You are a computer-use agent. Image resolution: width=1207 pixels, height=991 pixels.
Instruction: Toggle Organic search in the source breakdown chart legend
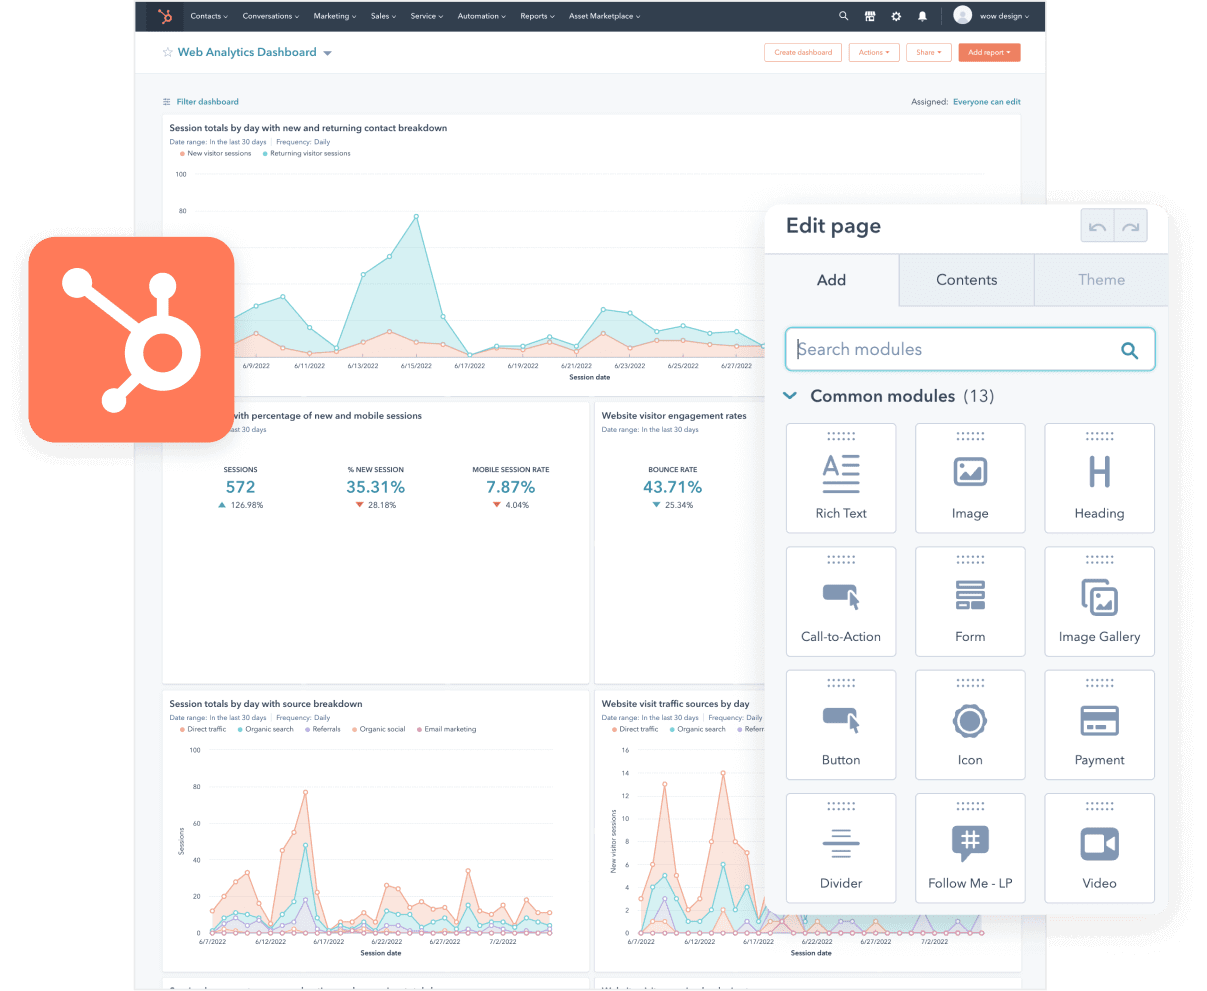(x=266, y=730)
